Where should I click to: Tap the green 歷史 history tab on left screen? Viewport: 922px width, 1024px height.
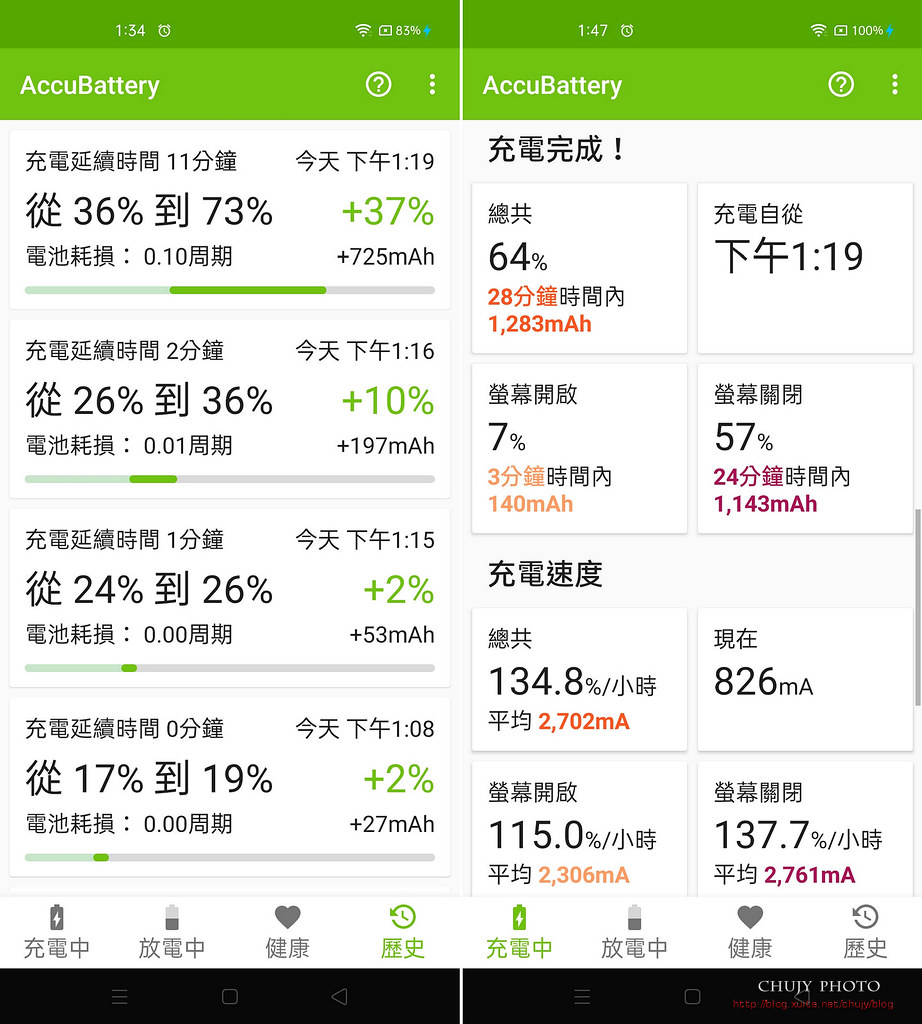[x=402, y=932]
